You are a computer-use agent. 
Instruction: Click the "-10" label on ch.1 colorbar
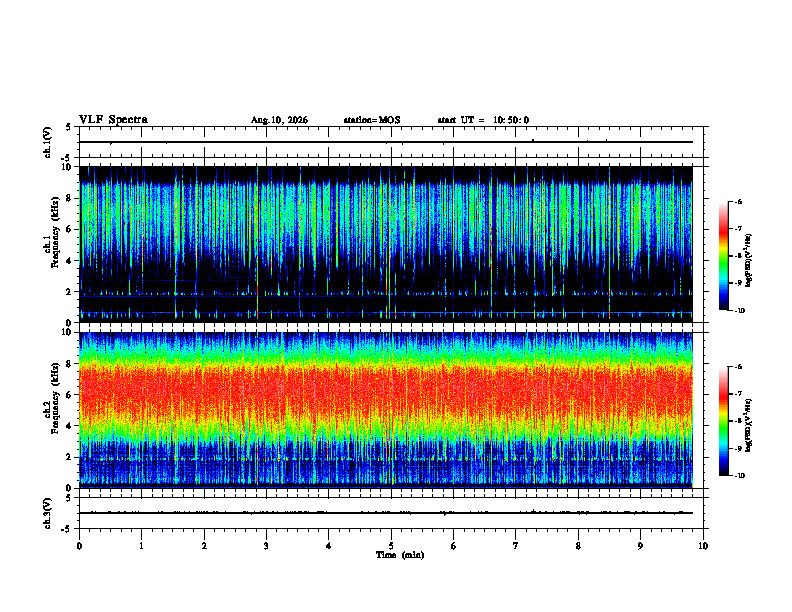[x=739, y=311]
